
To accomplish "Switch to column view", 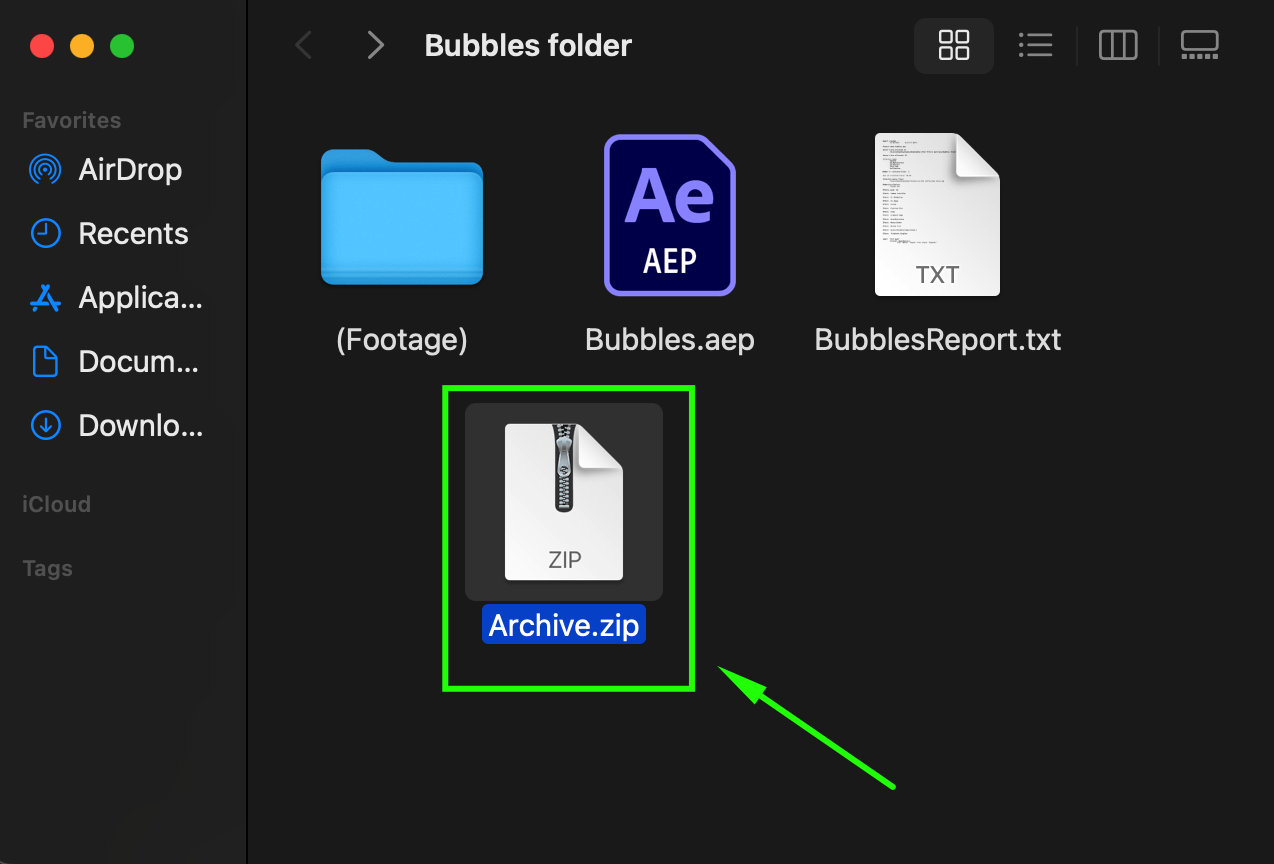I will (x=1117, y=45).
